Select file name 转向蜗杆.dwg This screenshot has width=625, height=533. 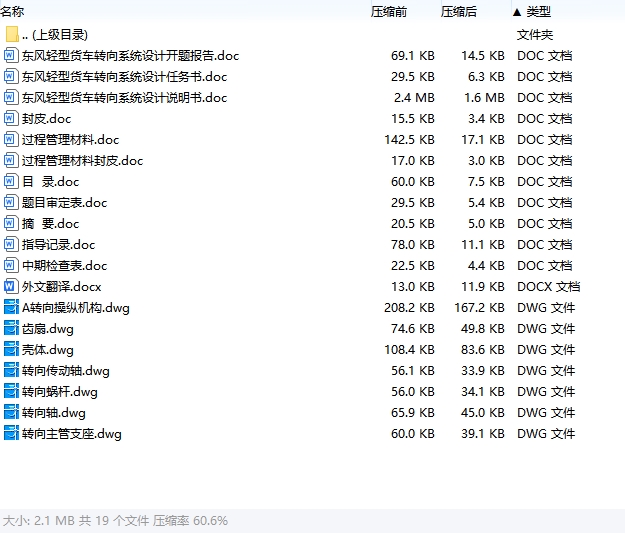coord(59,392)
